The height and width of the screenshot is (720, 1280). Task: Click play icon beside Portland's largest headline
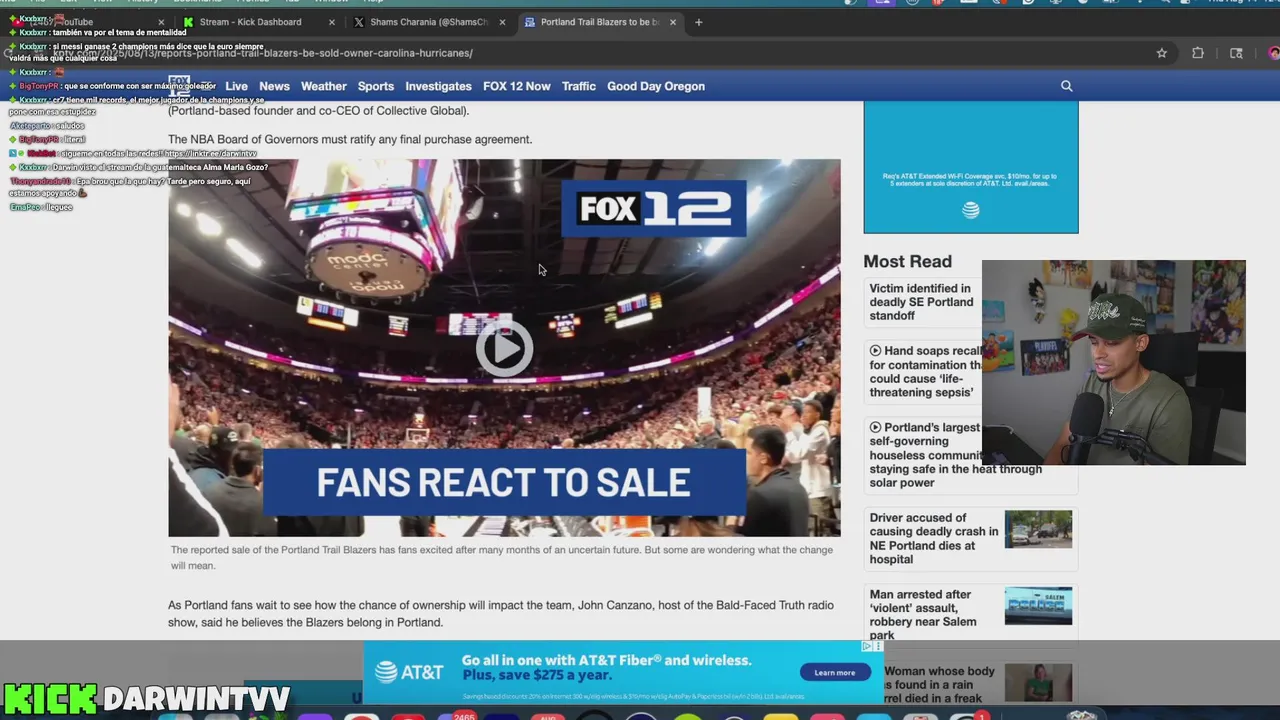(x=876, y=427)
